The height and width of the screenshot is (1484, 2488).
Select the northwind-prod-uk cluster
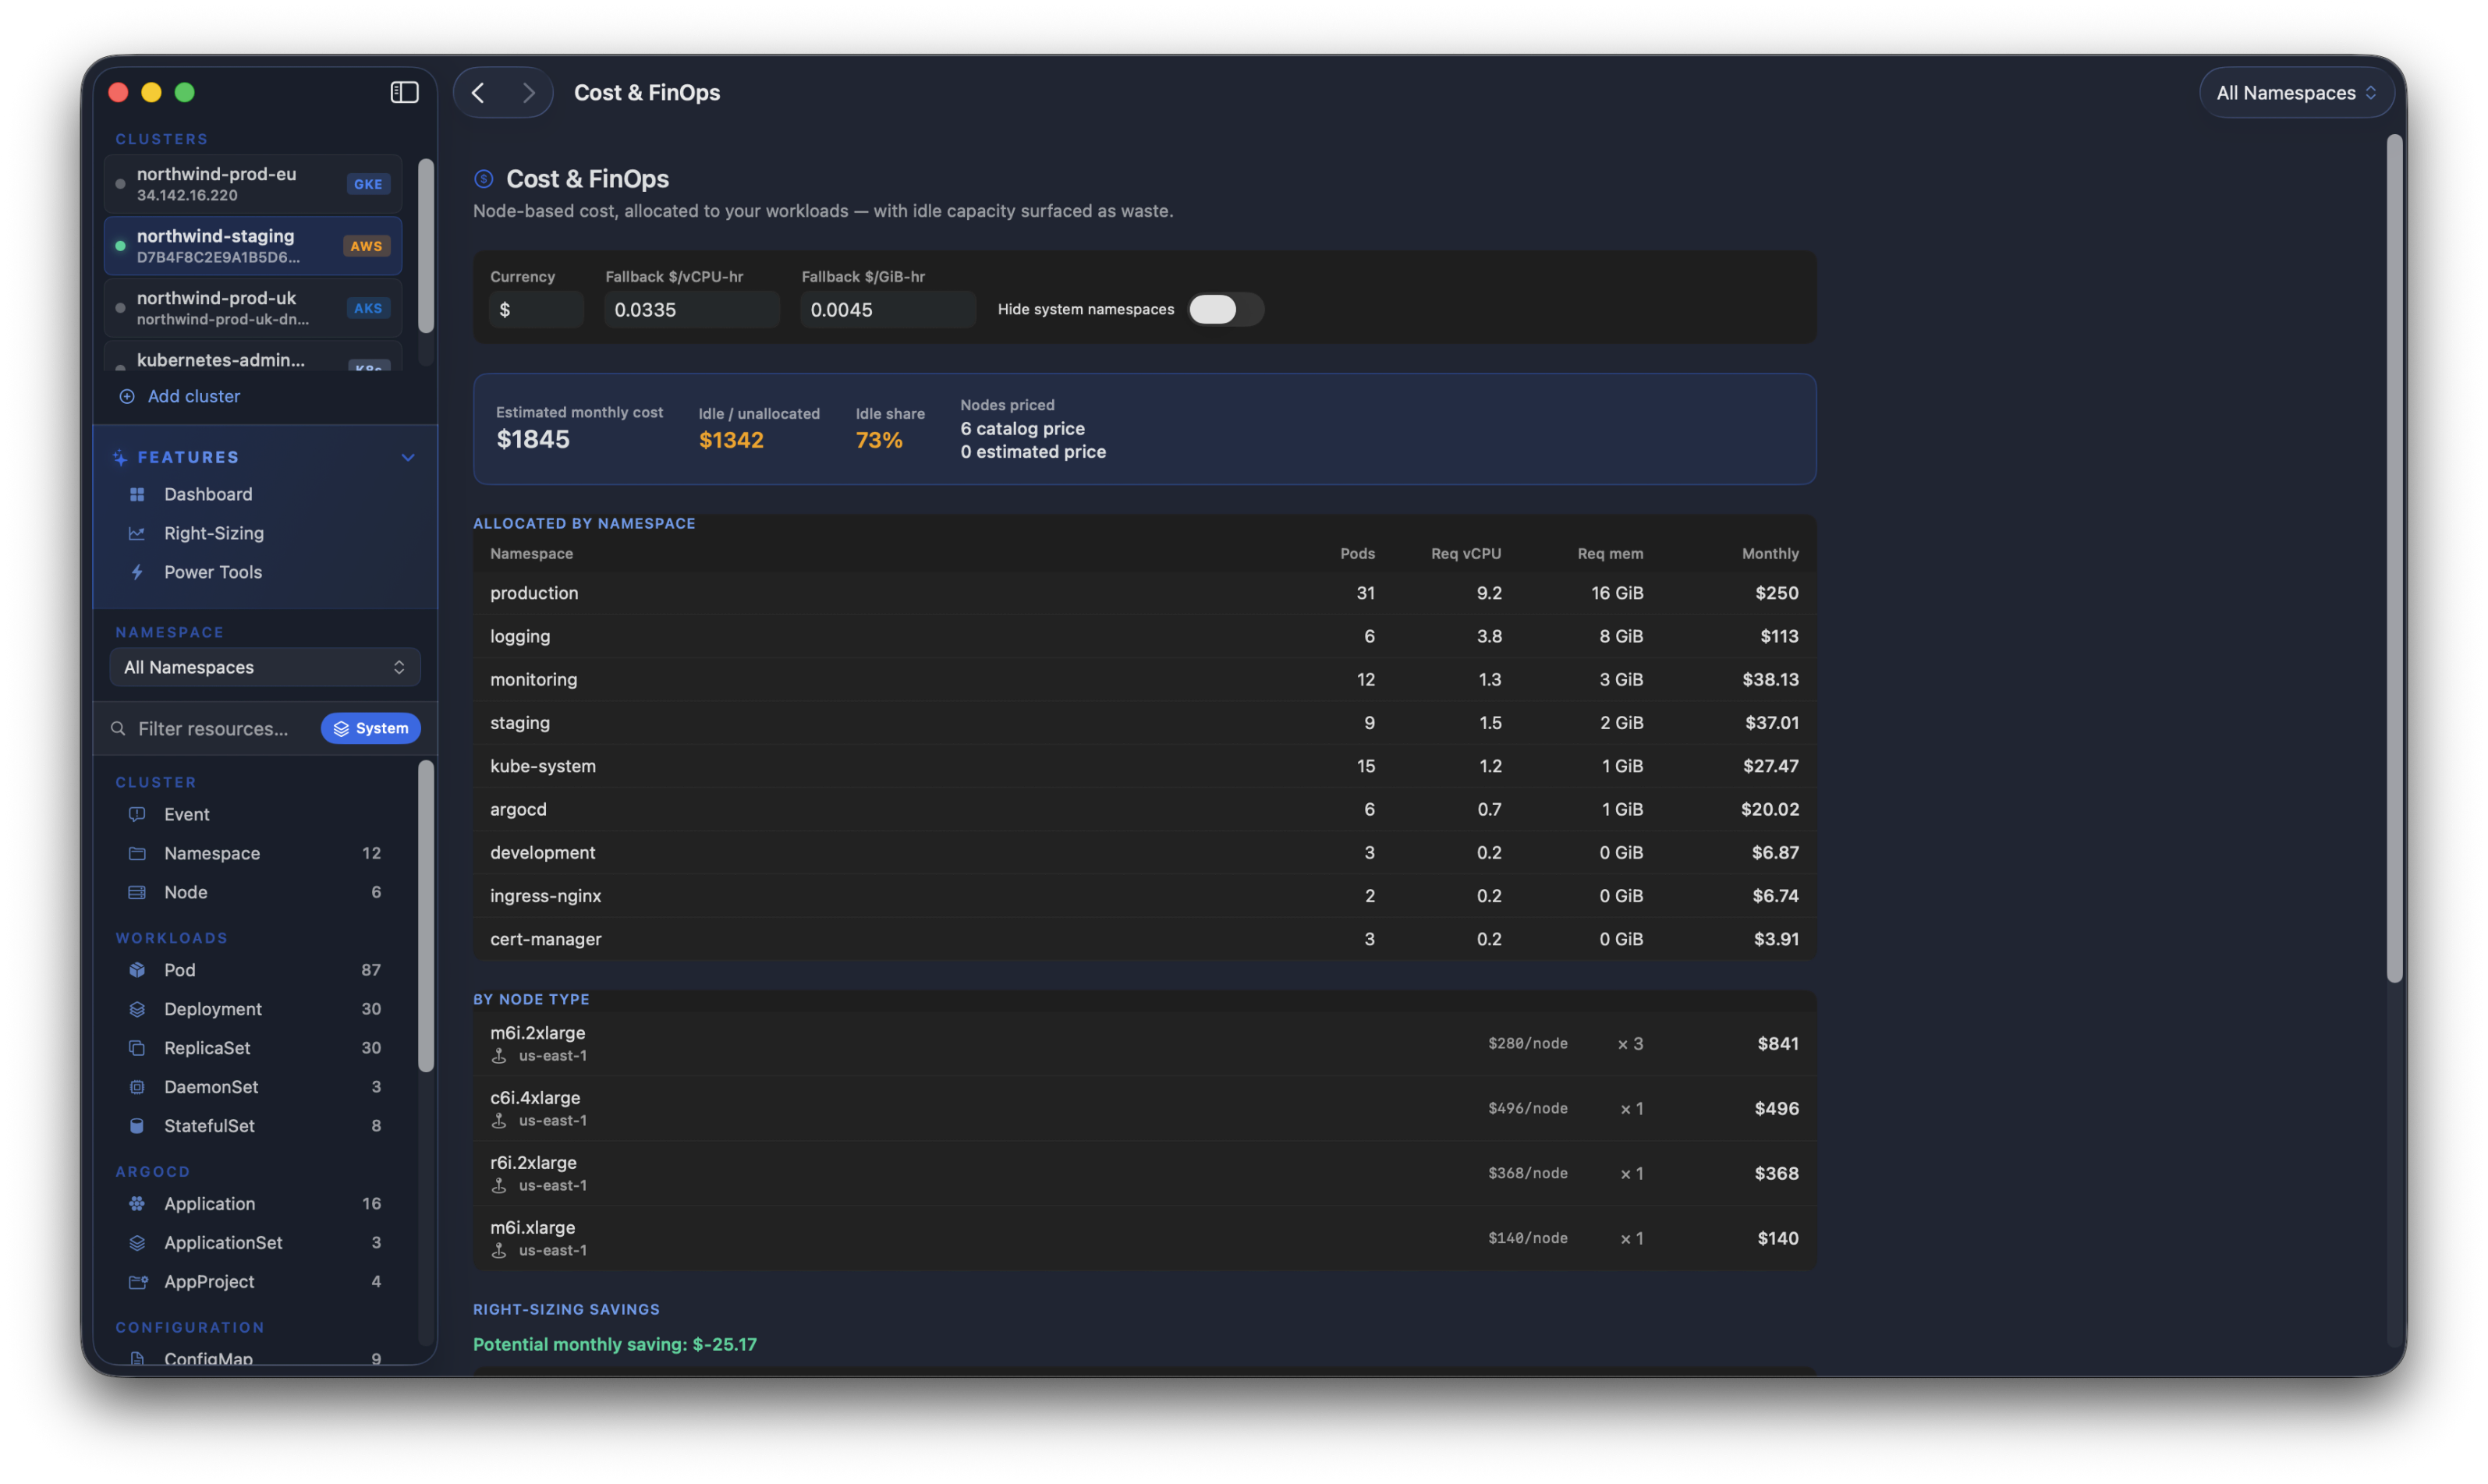[x=253, y=308]
